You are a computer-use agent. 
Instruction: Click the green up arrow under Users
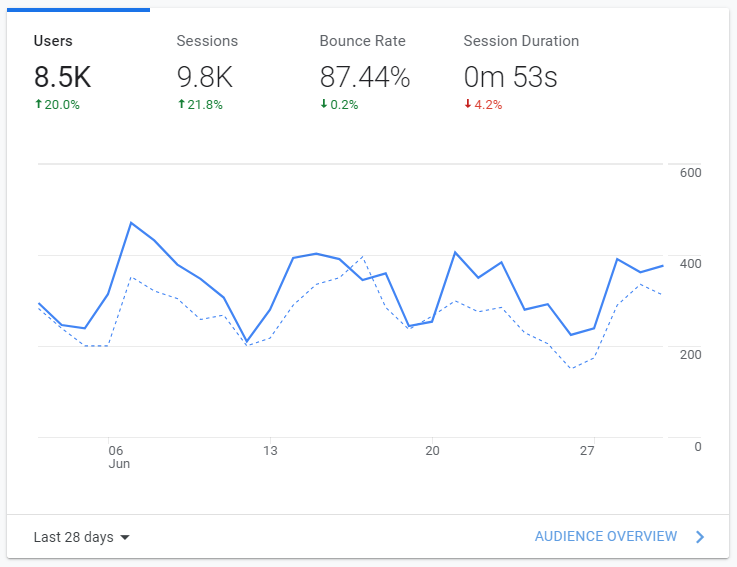click(39, 104)
